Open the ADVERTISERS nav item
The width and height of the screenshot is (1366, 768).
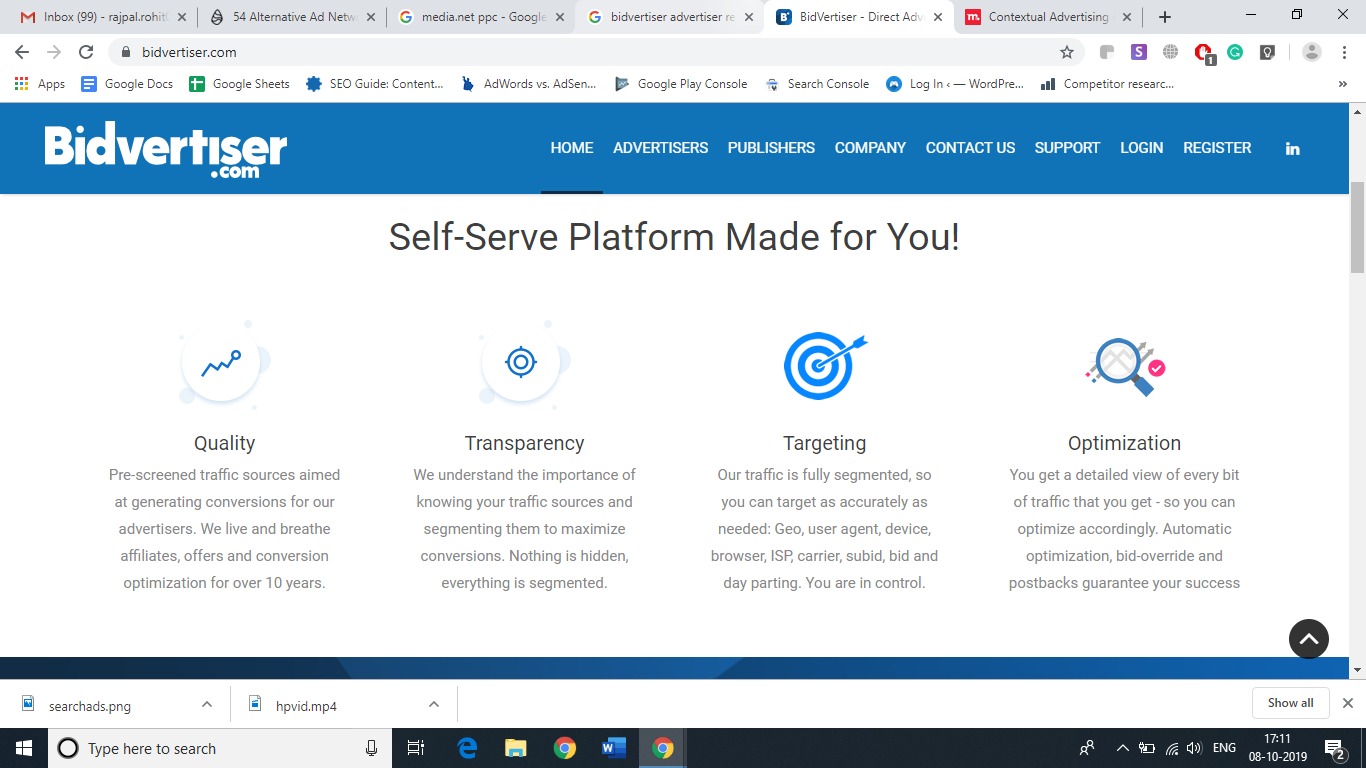[x=660, y=148]
